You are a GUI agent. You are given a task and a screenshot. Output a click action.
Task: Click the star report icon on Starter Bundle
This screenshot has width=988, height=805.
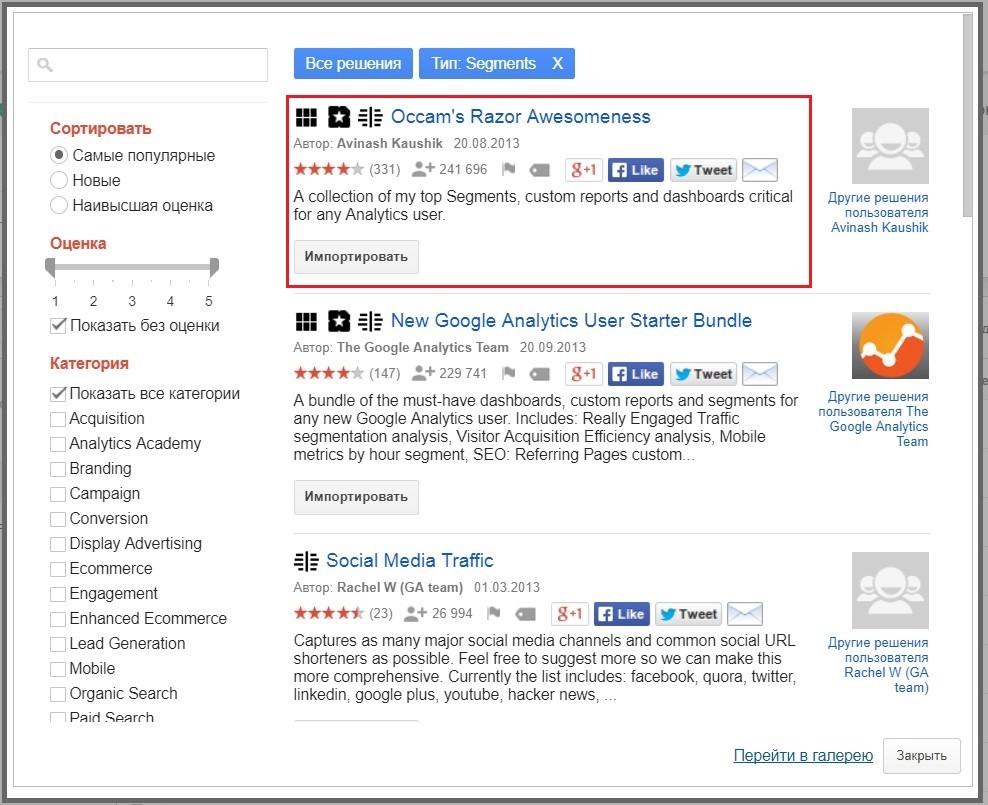coord(339,321)
